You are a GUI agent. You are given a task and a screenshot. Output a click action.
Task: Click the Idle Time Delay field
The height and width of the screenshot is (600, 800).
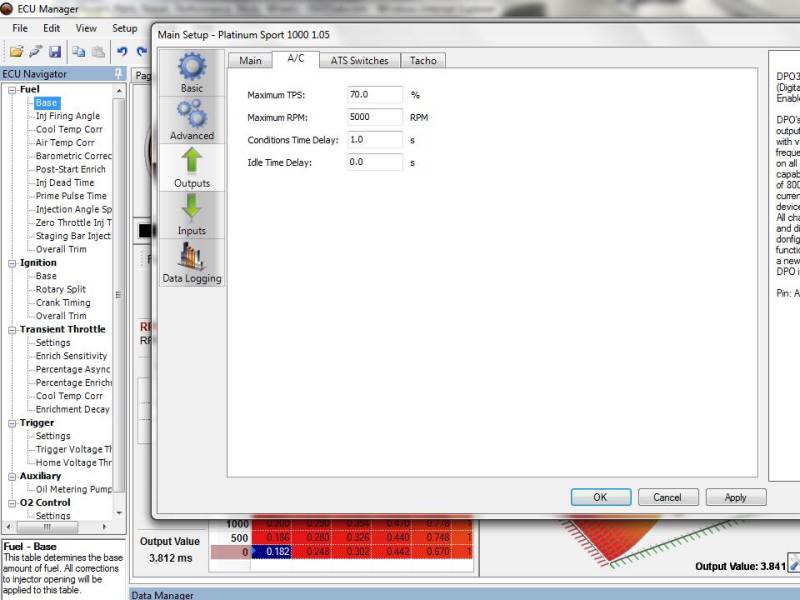(375, 162)
